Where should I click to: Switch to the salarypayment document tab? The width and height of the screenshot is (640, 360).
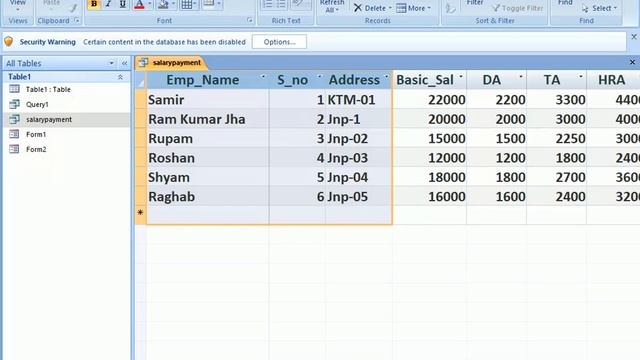click(171, 63)
